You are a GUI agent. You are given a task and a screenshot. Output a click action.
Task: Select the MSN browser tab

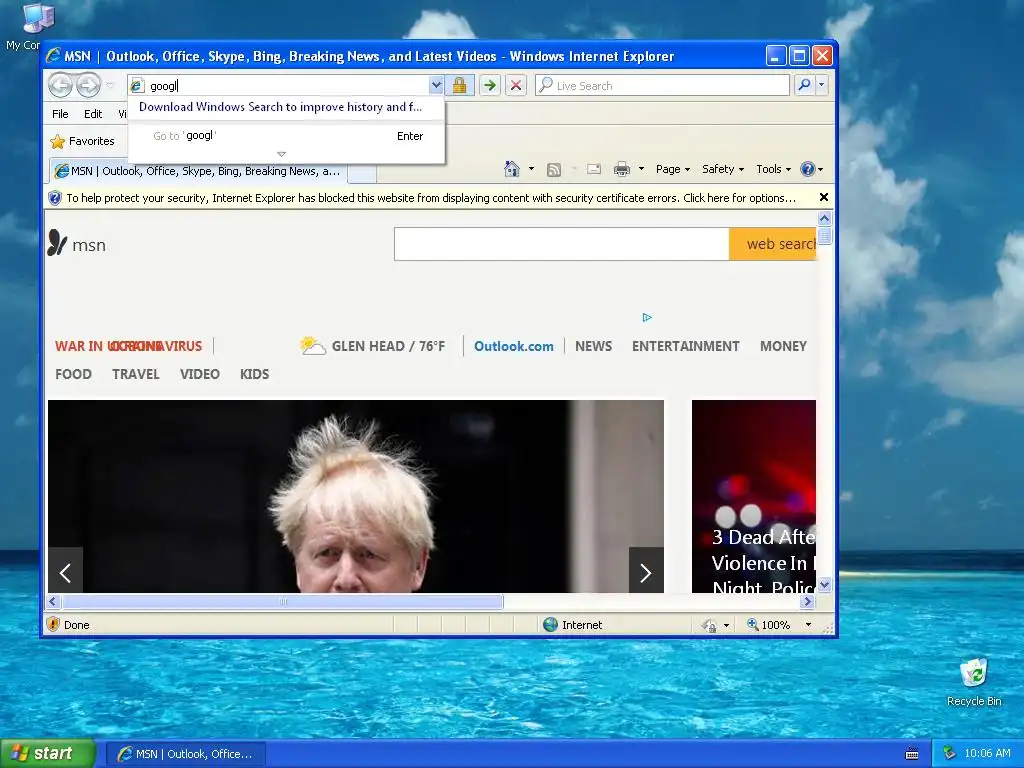point(198,171)
